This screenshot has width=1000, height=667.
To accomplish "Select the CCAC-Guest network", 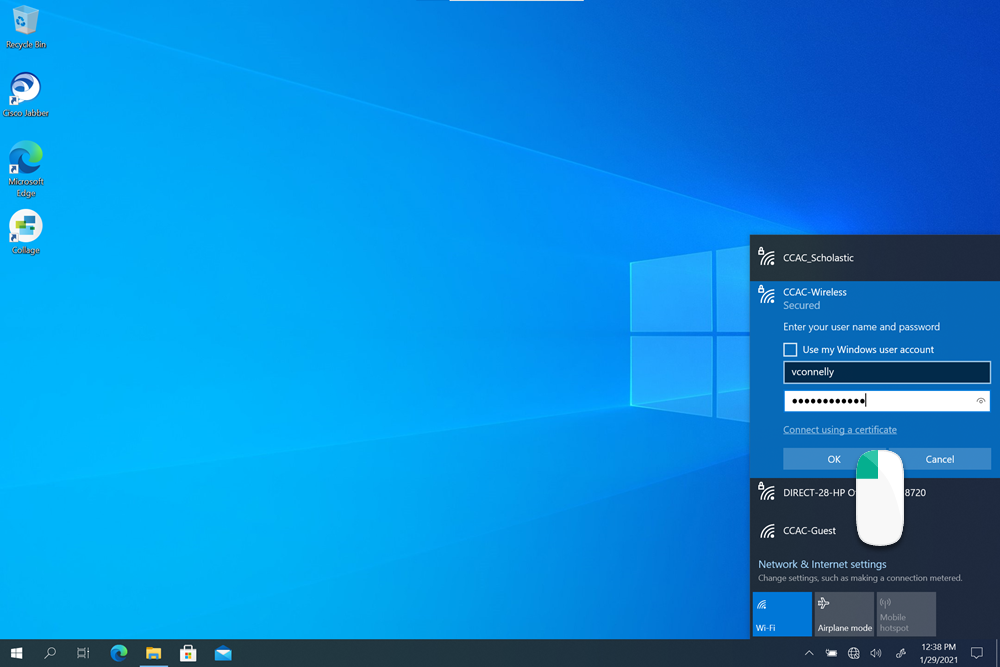I will [x=875, y=531].
